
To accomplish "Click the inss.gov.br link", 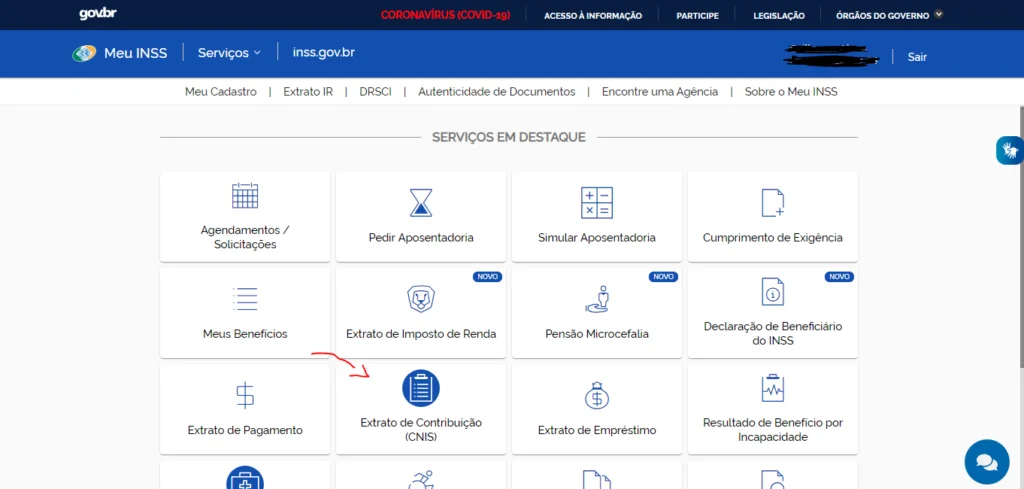I will coord(324,52).
